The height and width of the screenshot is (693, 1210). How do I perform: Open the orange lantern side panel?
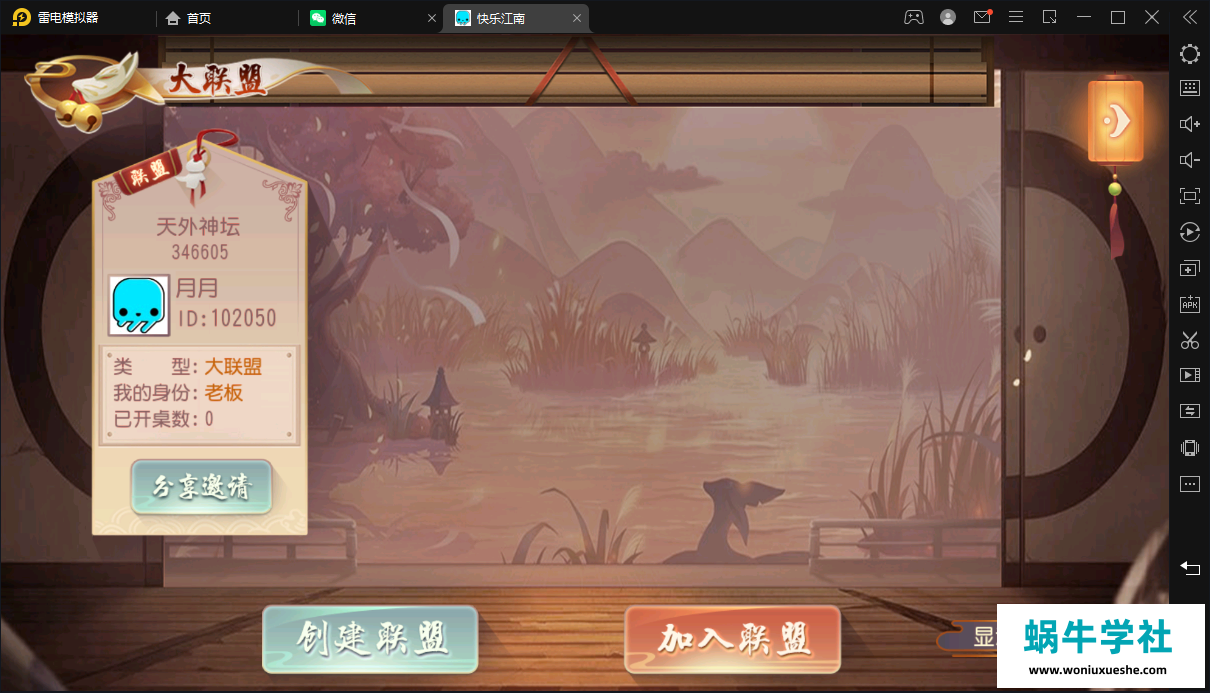tap(1115, 122)
